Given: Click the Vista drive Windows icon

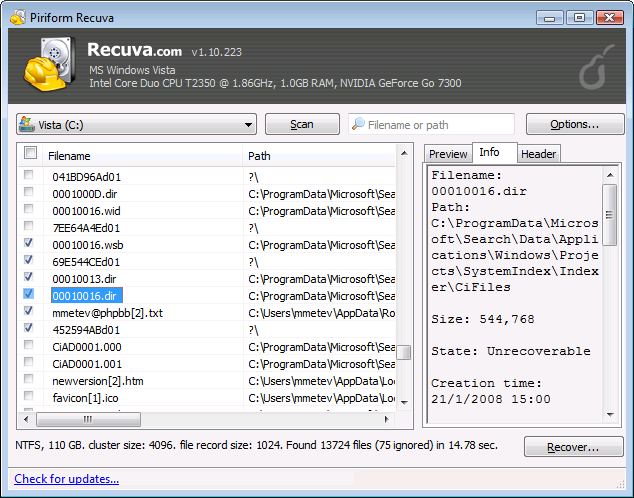Looking at the screenshot, I should (x=27, y=124).
